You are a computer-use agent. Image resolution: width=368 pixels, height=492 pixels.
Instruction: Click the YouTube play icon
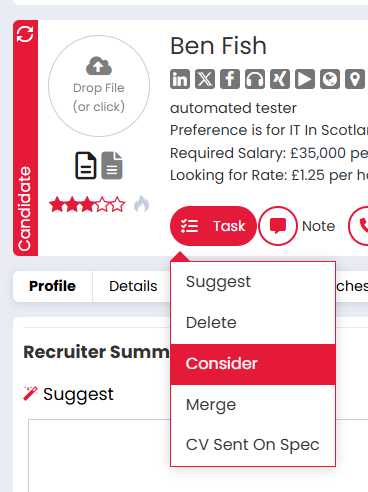click(305, 79)
